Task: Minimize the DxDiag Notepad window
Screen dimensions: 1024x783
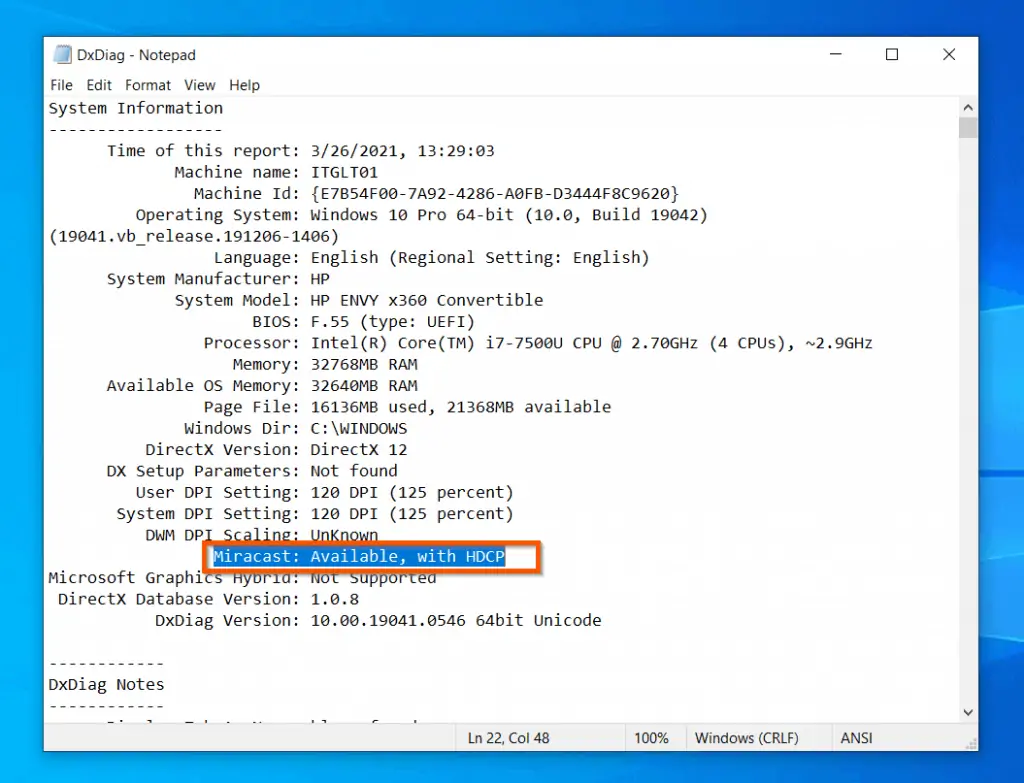Action: (835, 54)
